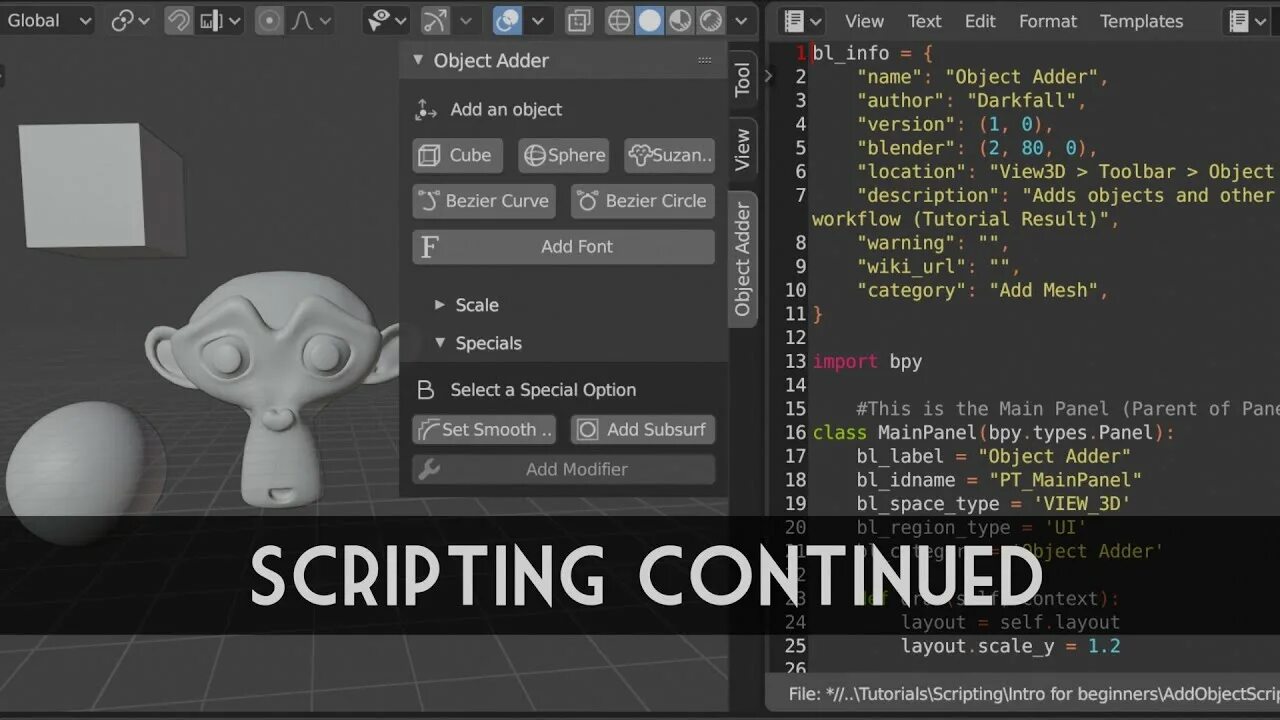Open the overlays options dropdown arrow
Viewport: 1280px width, 720px height.
537,20
